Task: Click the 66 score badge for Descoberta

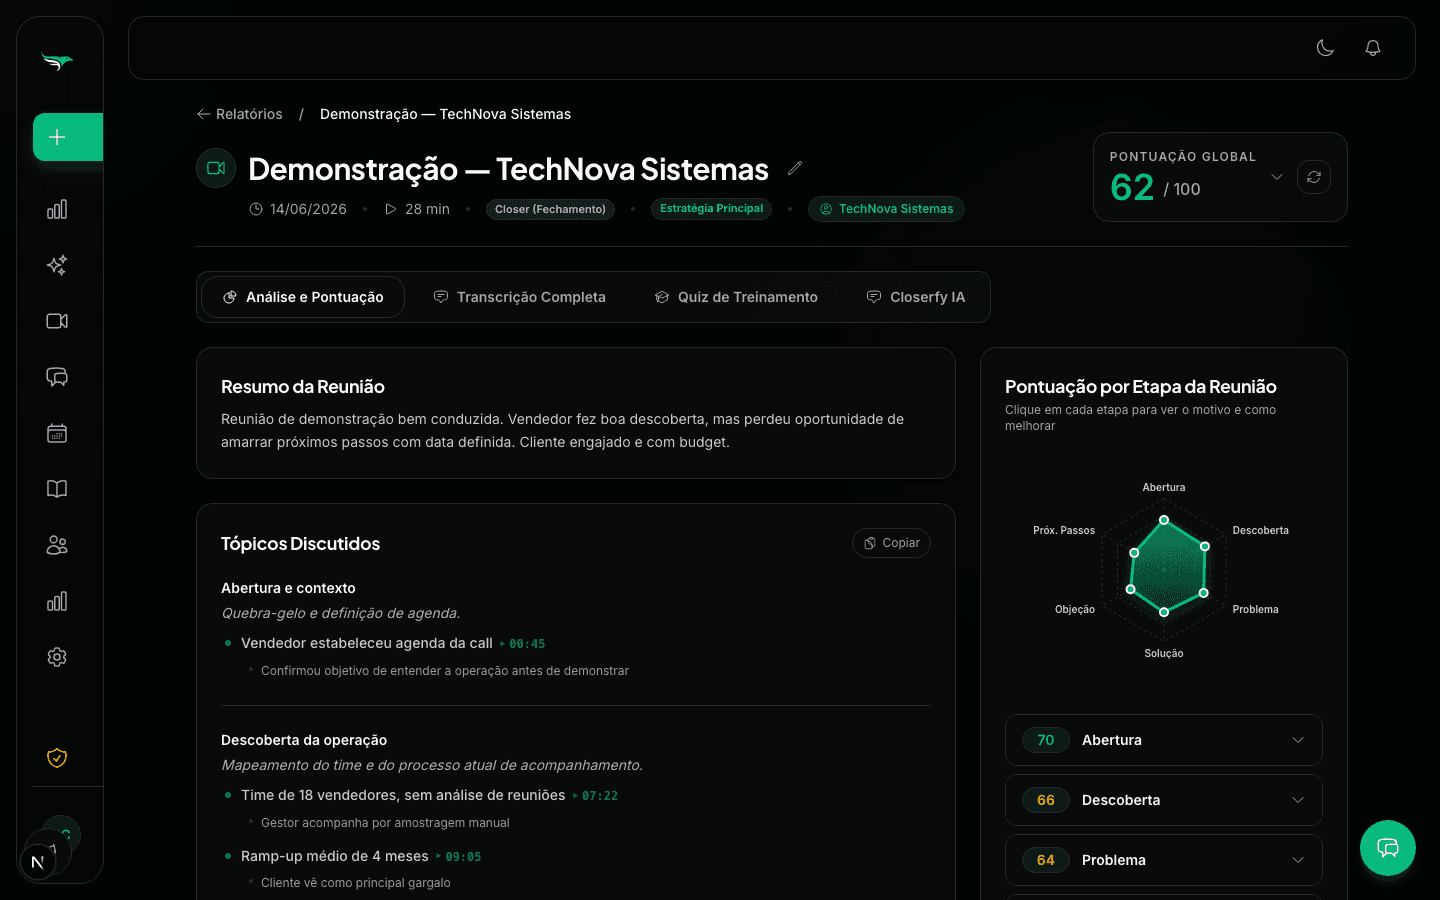Action: coord(1046,800)
